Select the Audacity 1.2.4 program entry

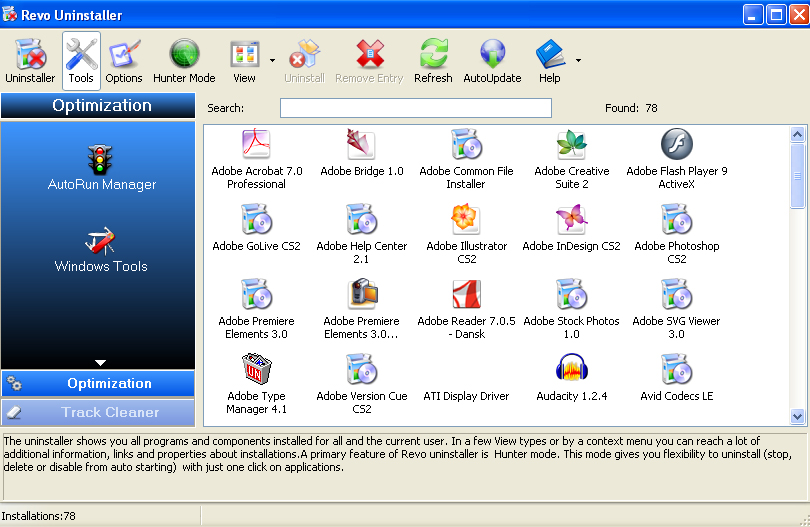(x=571, y=377)
